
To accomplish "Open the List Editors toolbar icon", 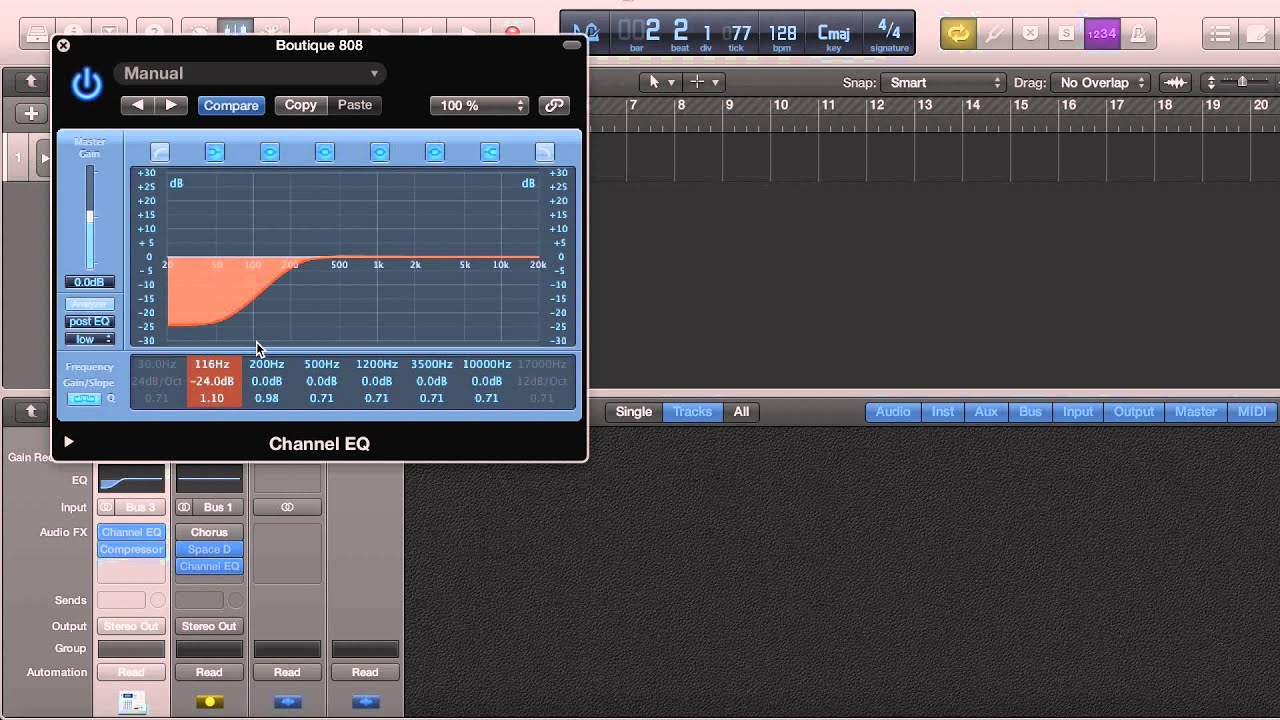I will (x=1220, y=34).
